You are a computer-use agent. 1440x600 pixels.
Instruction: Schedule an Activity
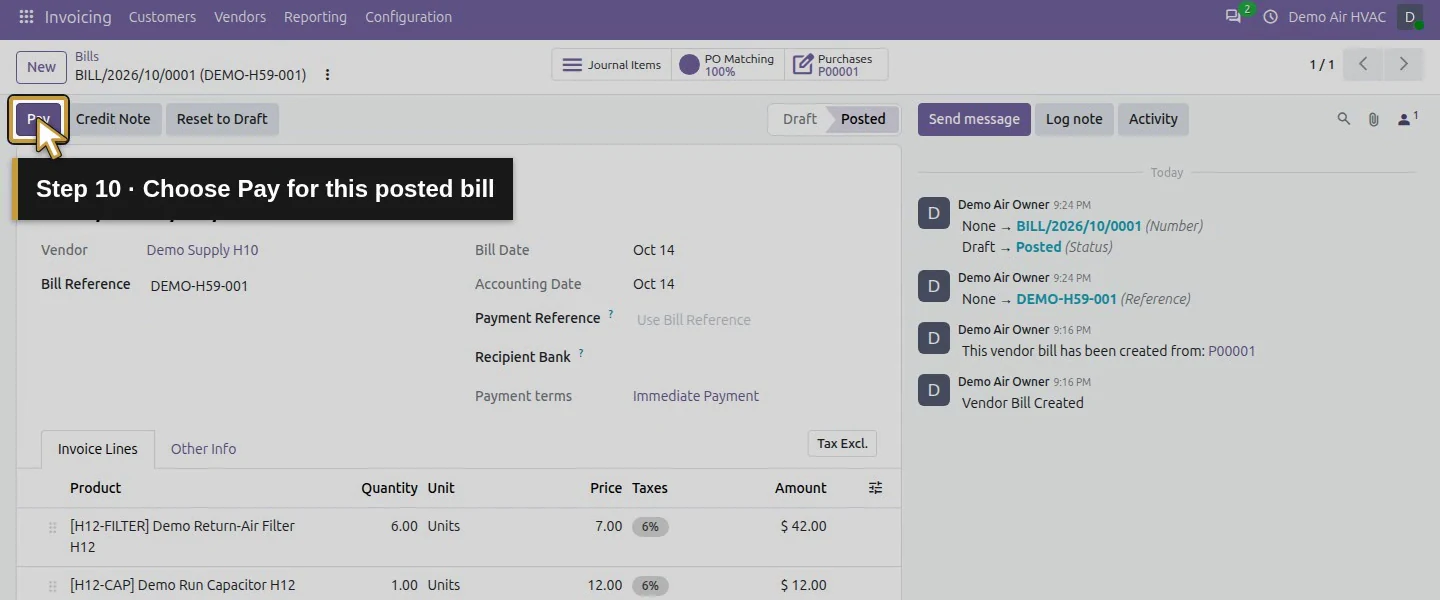[x=1153, y=119]
